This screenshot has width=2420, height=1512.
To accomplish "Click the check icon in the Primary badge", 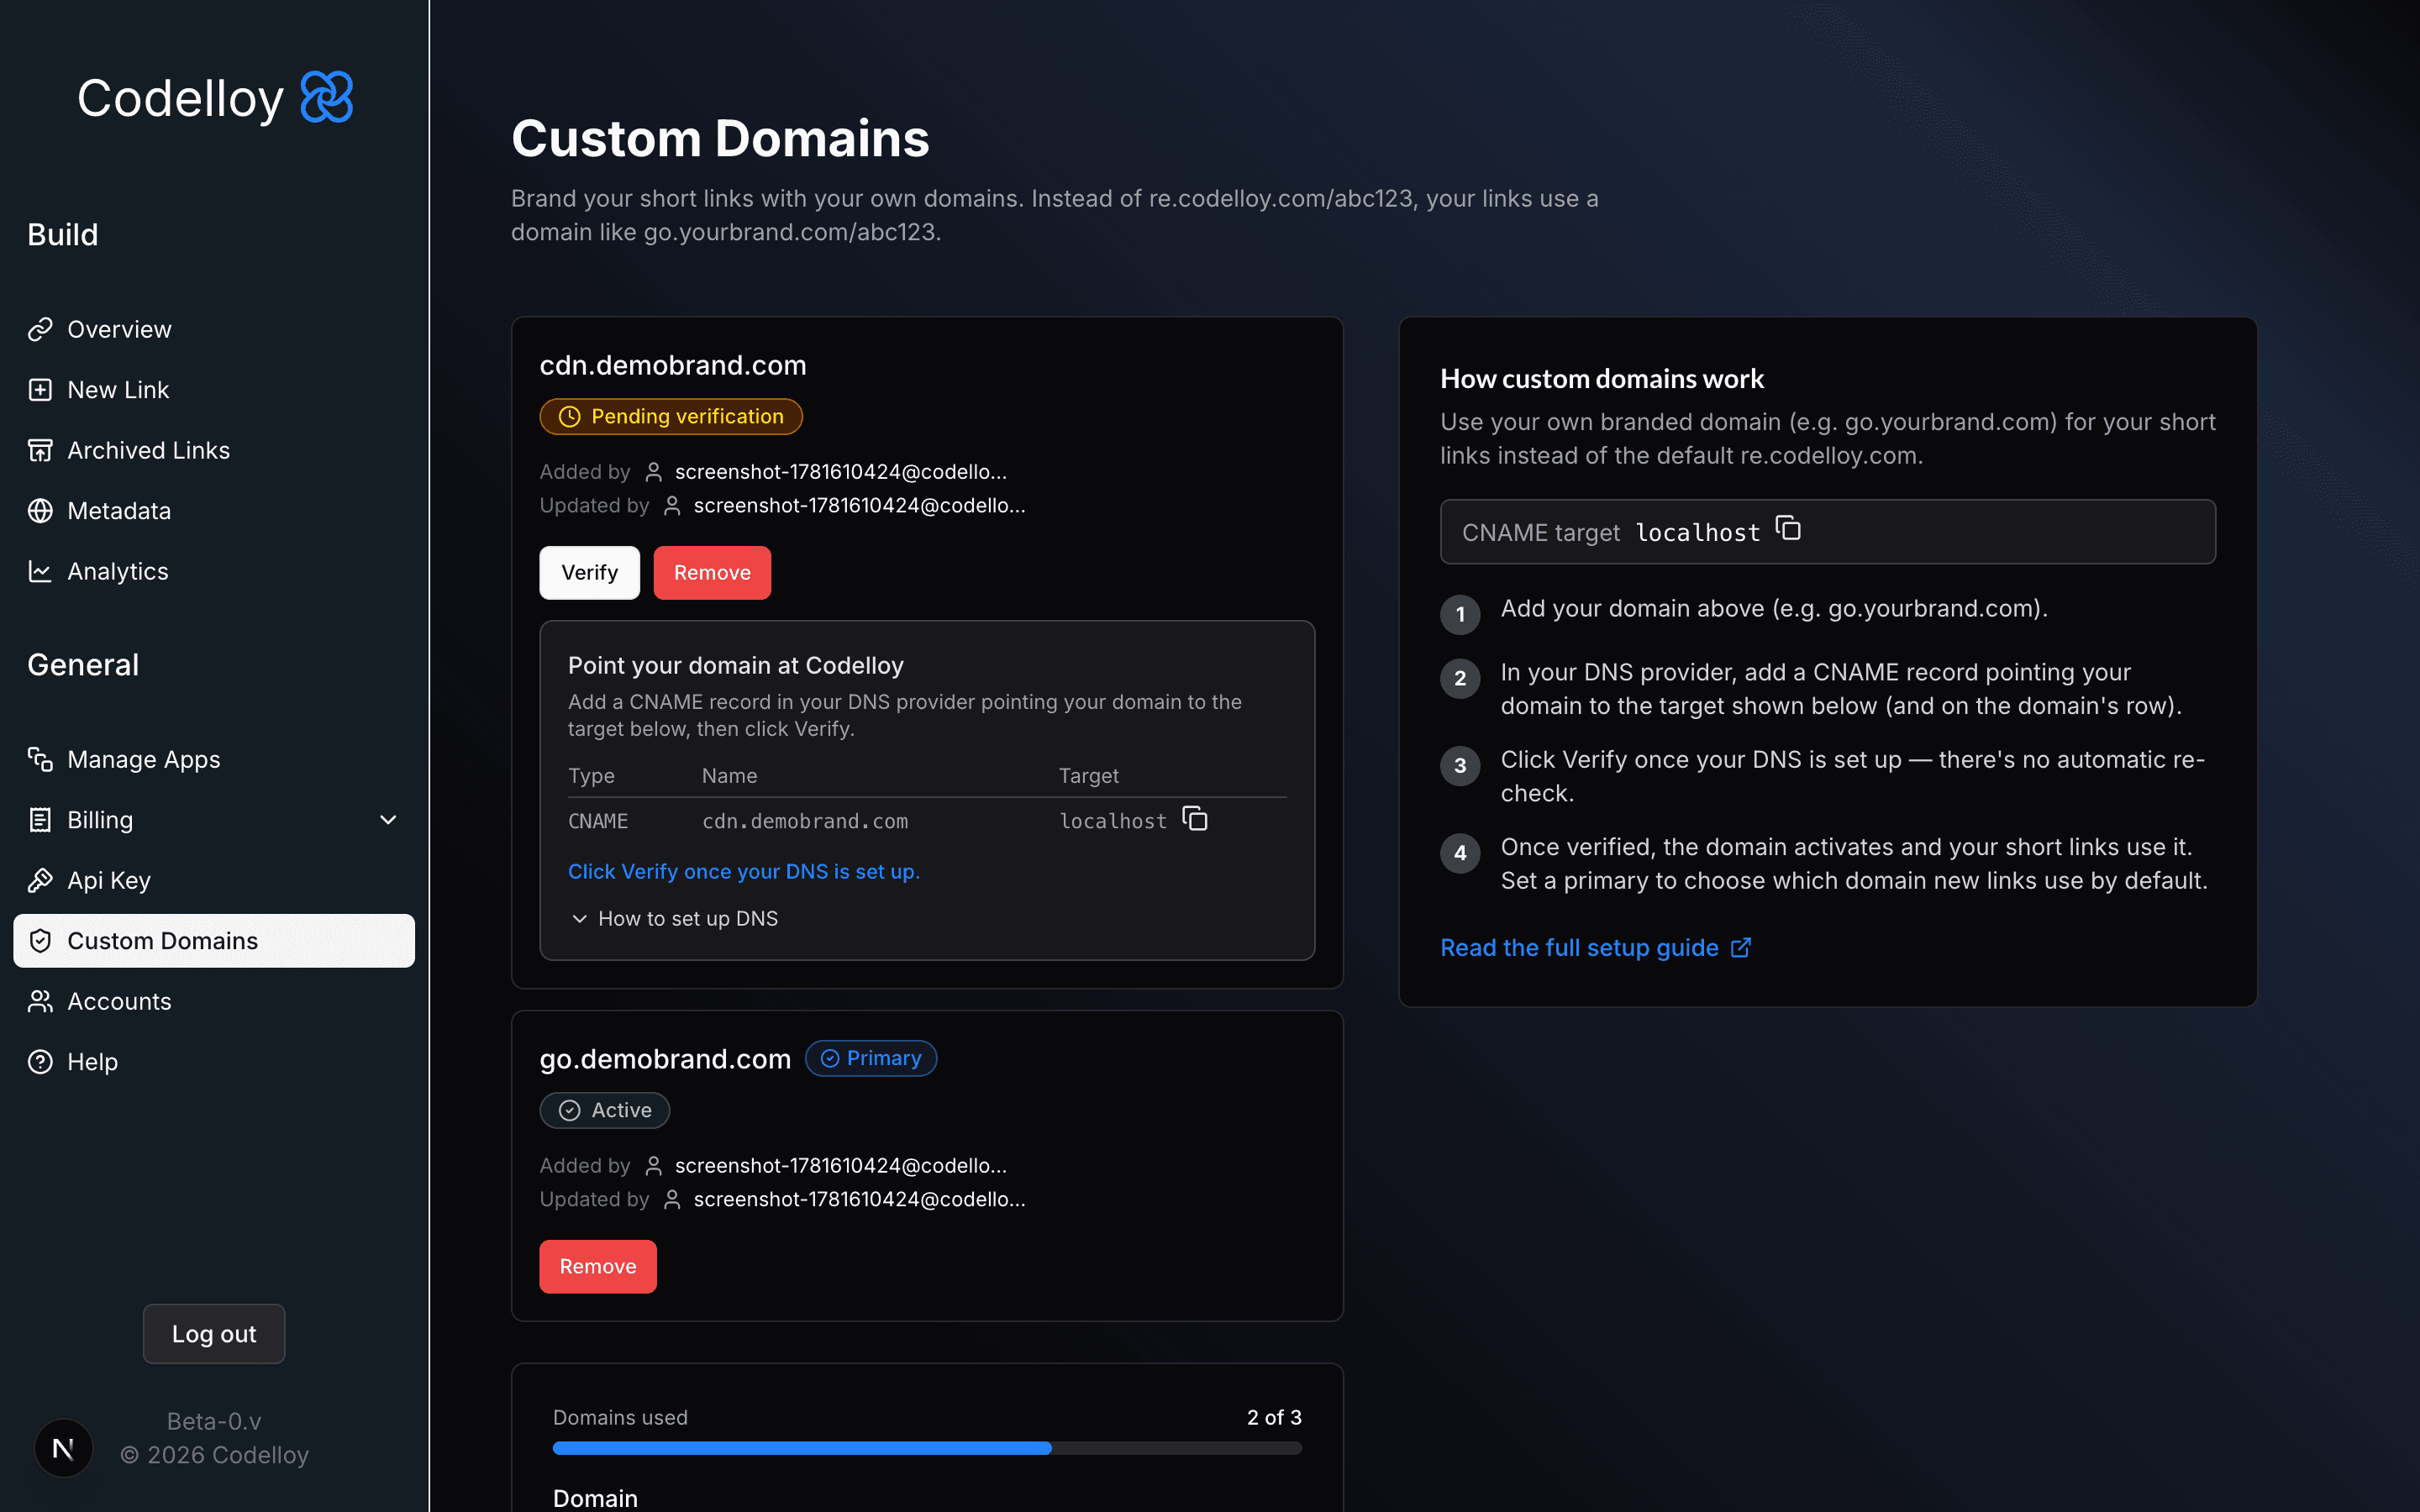I will [x=830, y=1058].
